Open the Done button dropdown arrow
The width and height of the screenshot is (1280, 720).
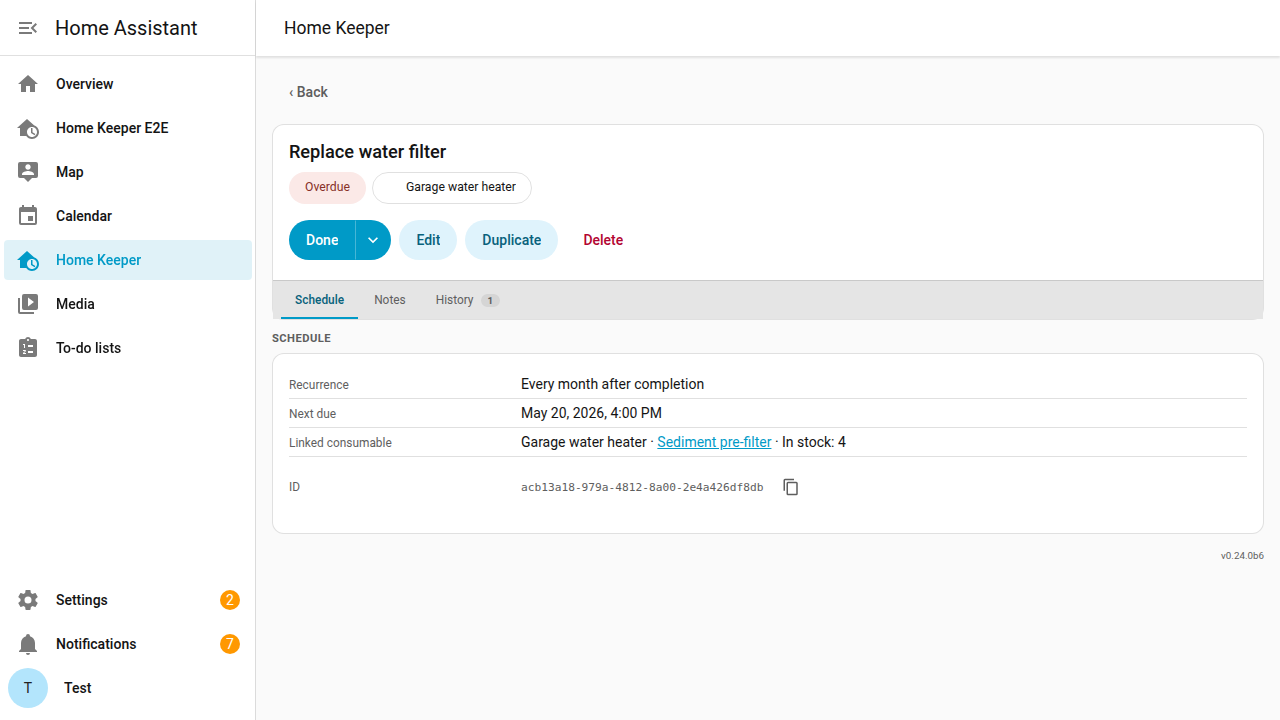pos(373,240)
